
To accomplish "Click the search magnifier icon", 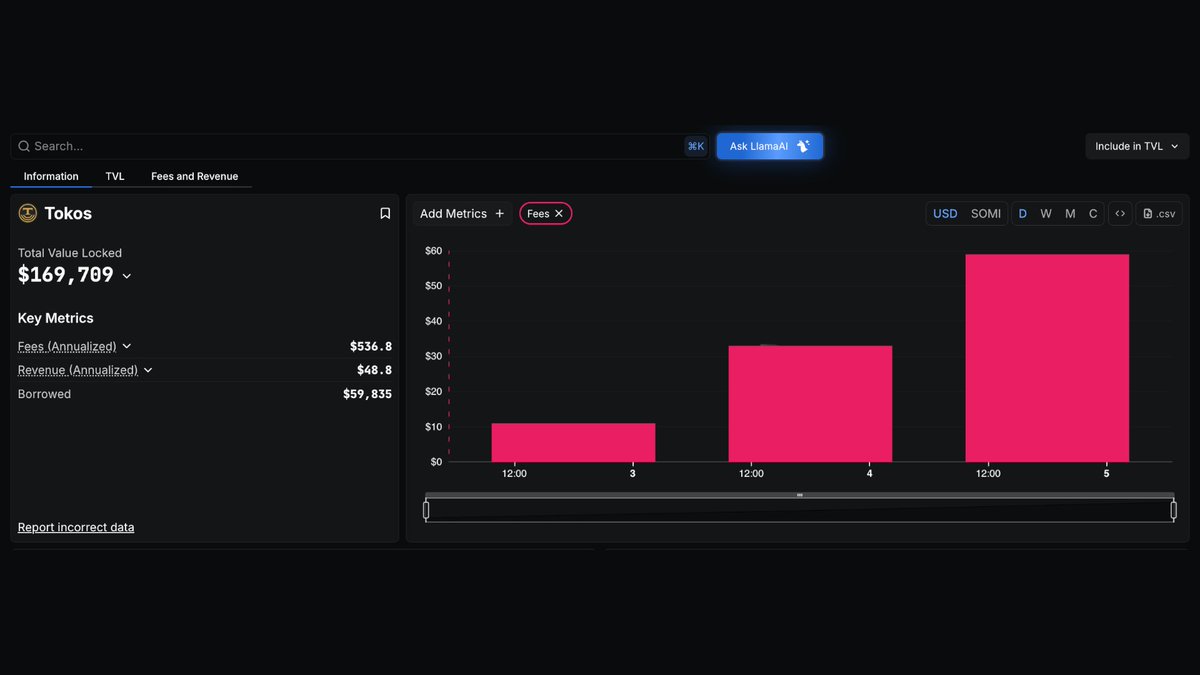I will 24,146.
